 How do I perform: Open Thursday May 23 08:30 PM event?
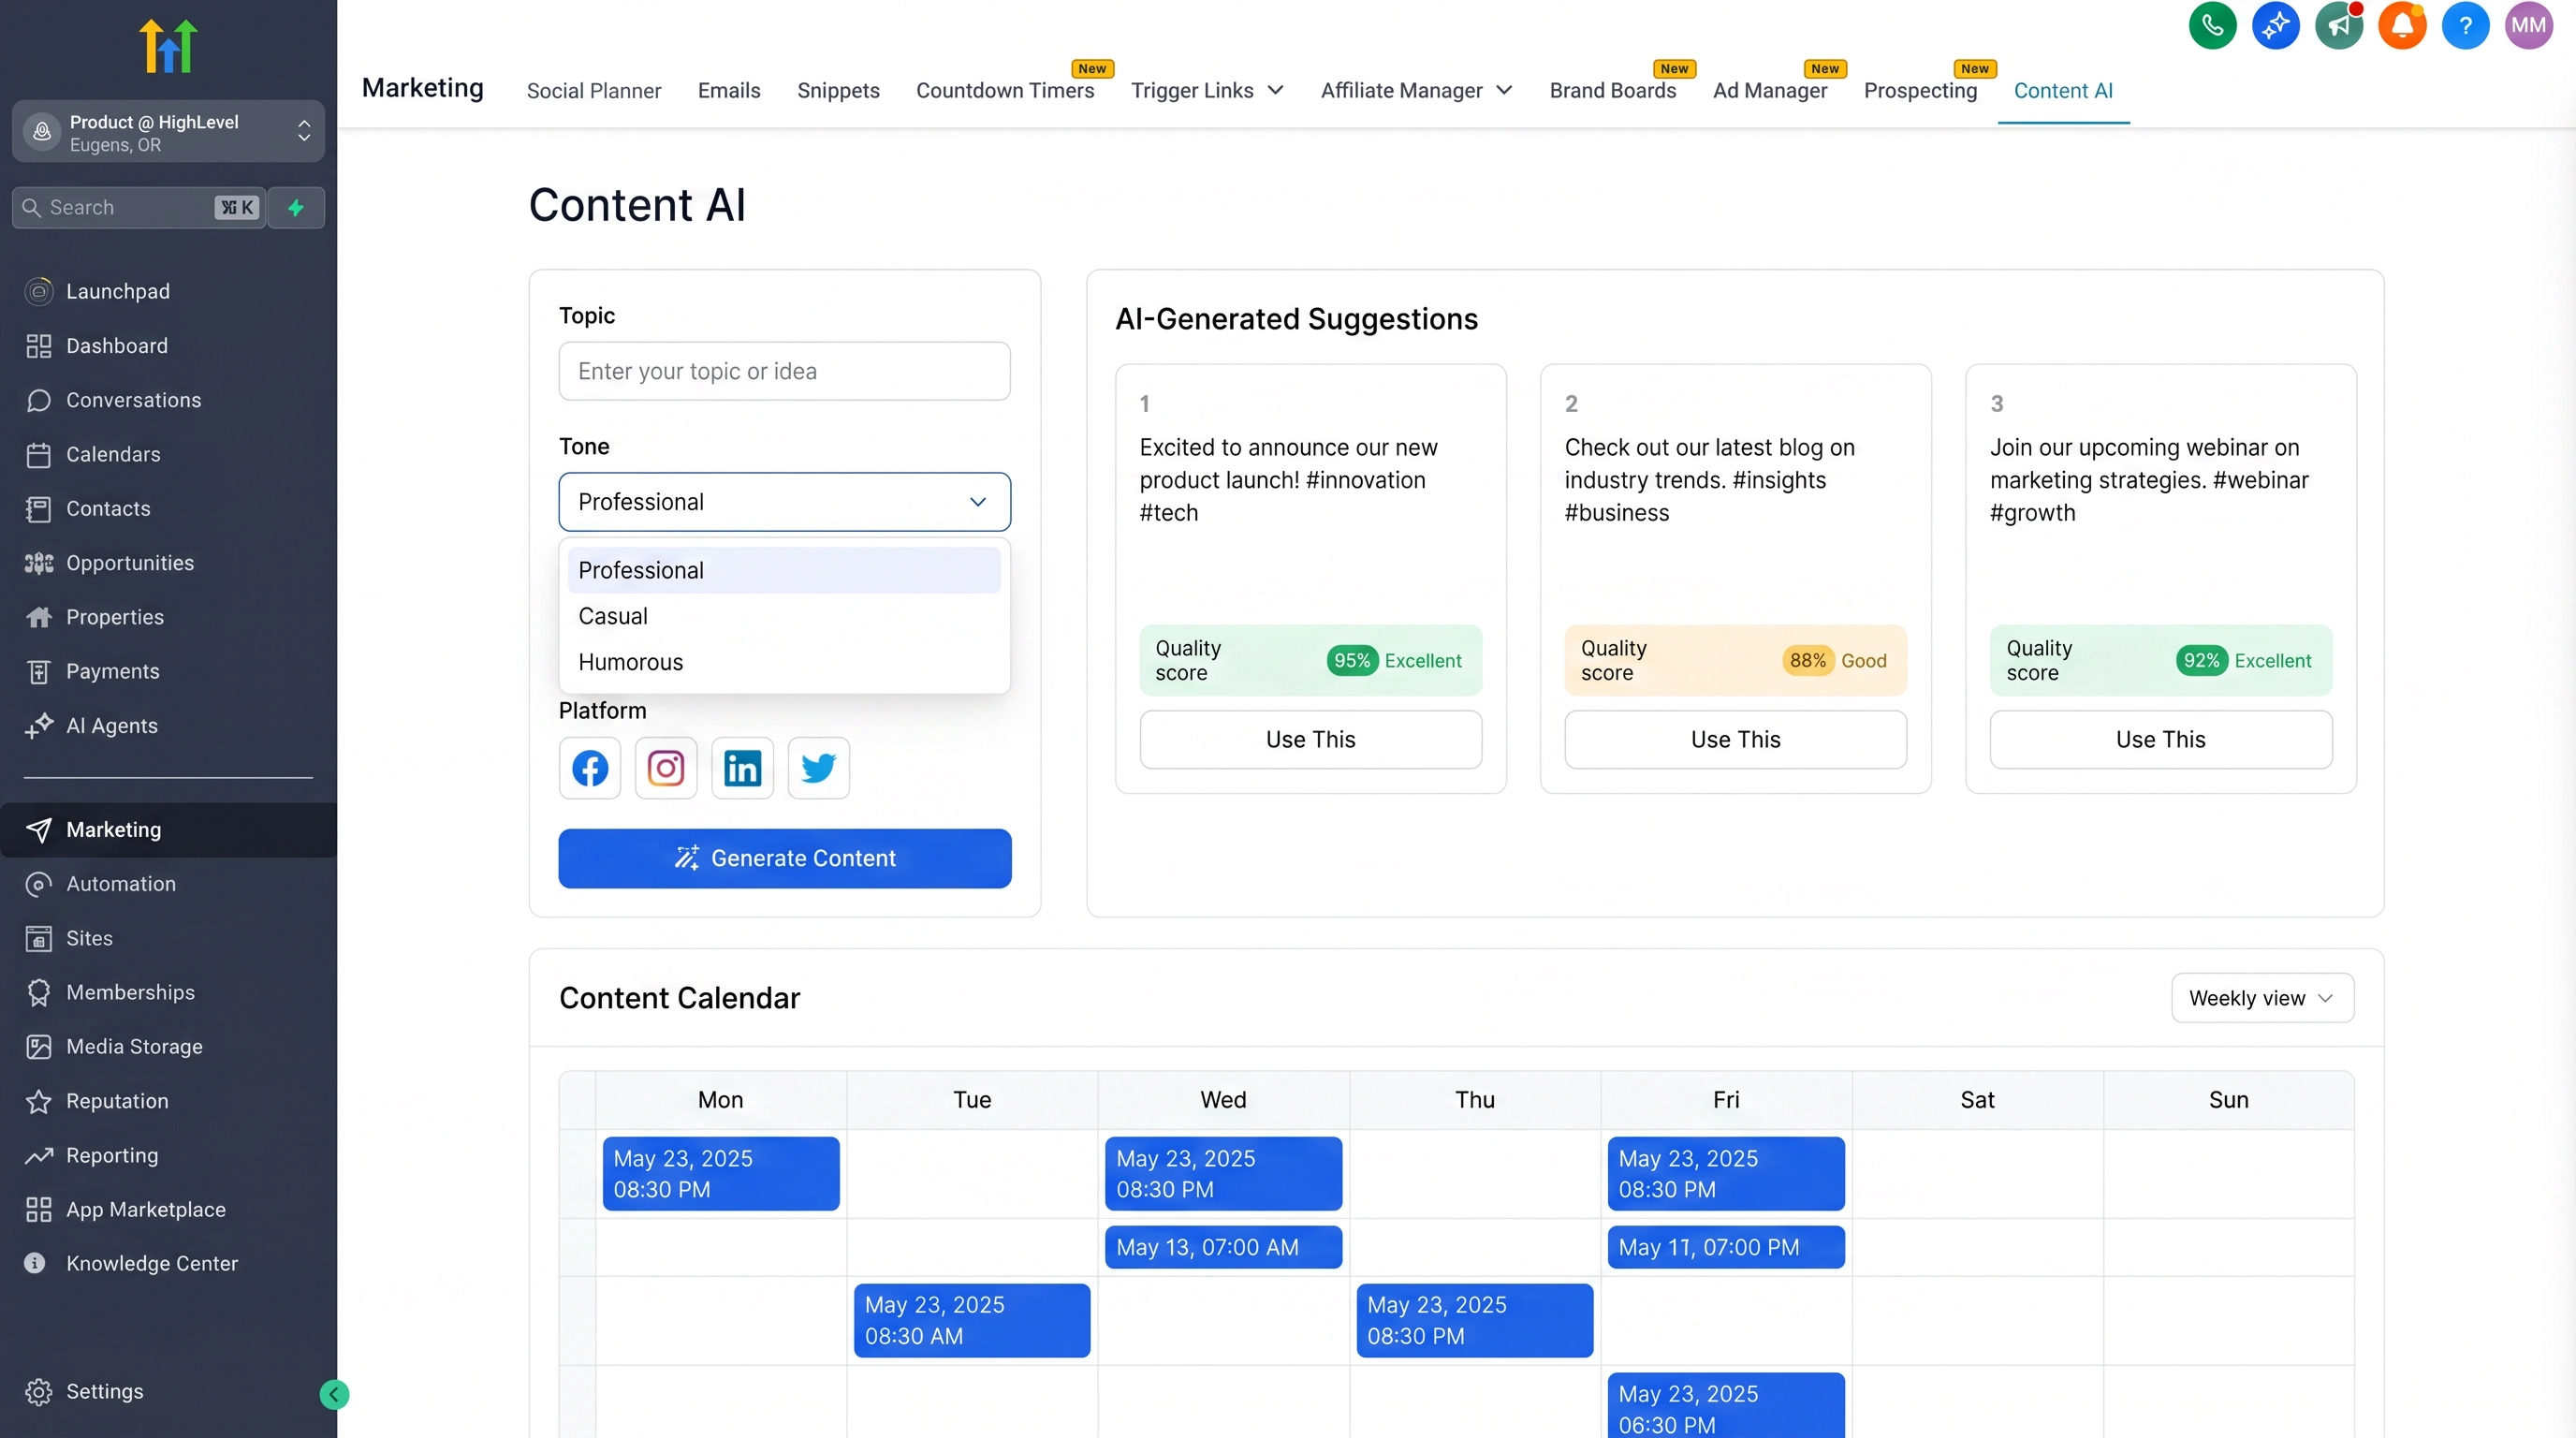coord(1475,1321)
